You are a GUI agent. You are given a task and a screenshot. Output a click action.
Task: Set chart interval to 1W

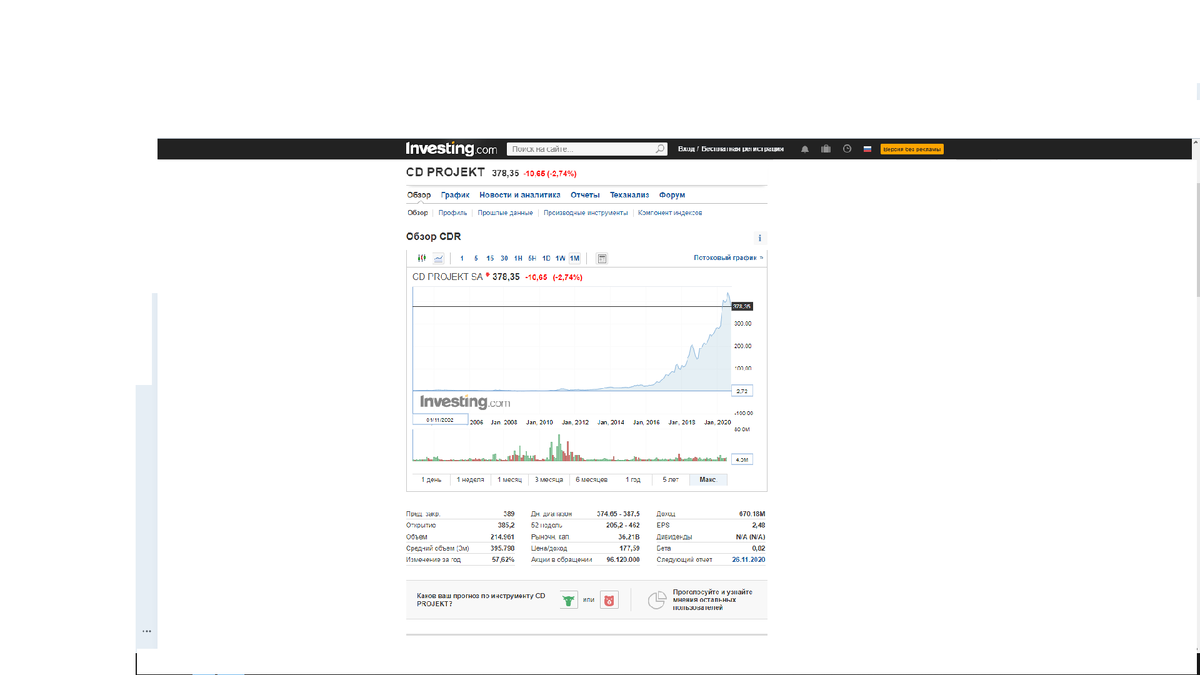[x=560, y=258]
